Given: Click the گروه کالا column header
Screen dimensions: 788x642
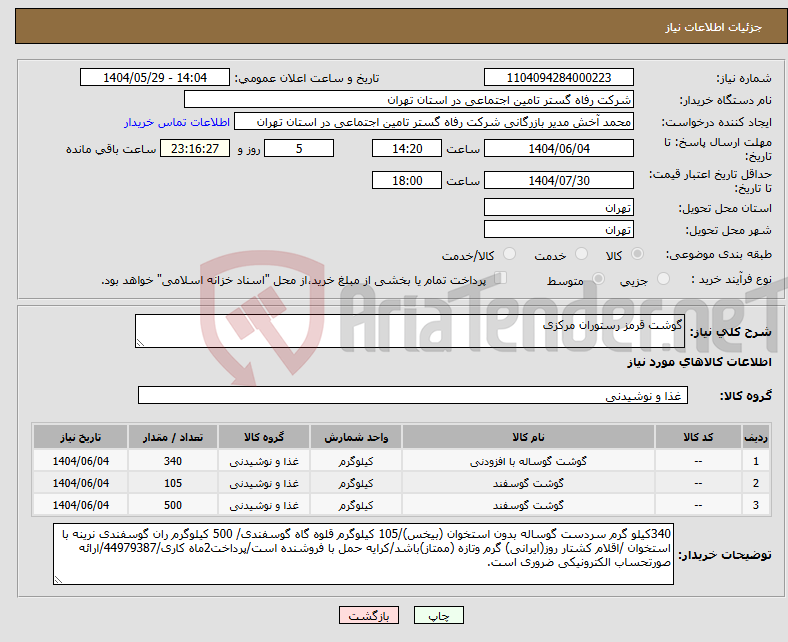Looking at the screenshot, I should click(x=264, y=437).
